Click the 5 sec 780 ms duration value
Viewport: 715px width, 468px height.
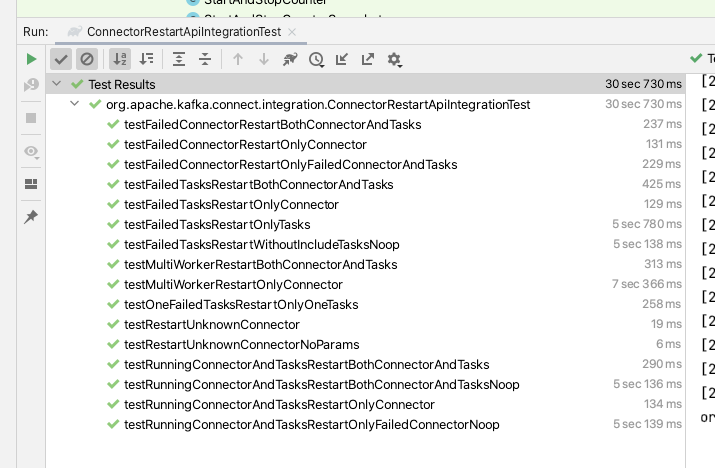pos(647,224)
